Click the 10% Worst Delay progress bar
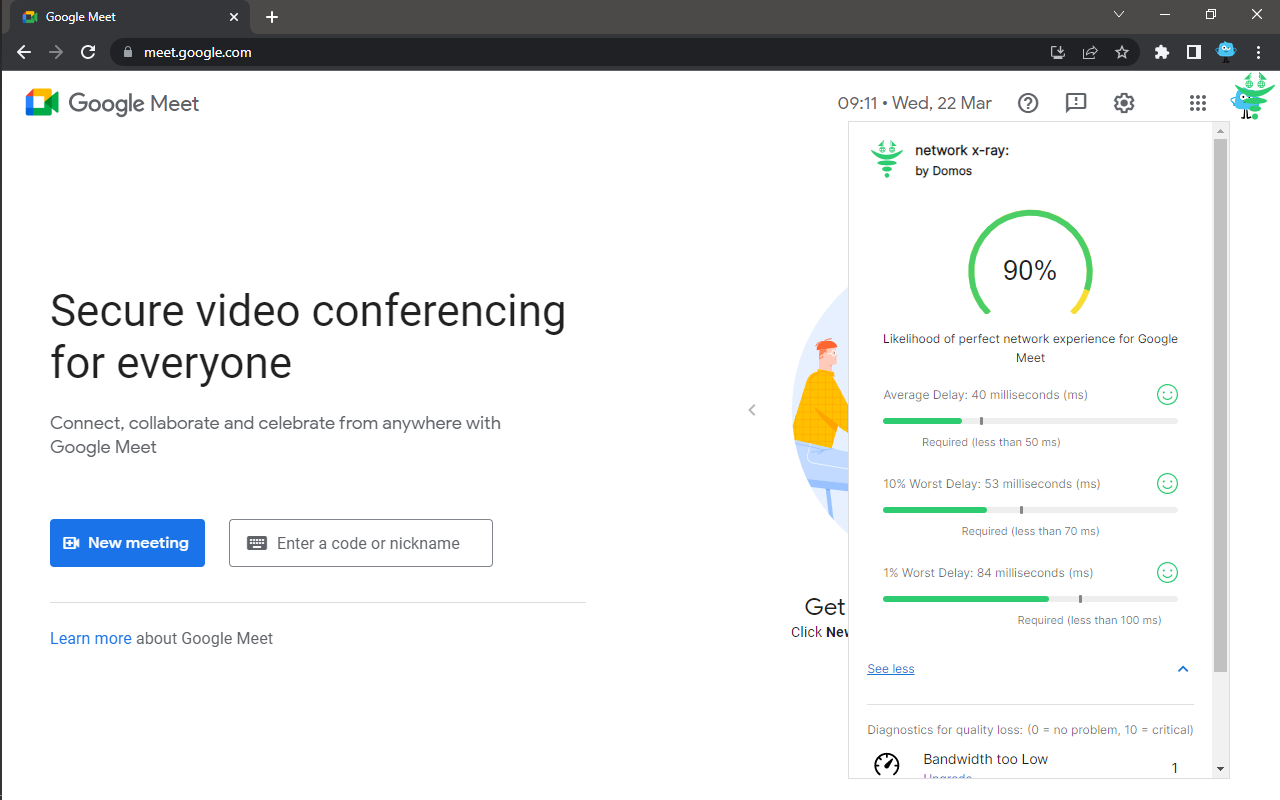 tap(1030, 510)
